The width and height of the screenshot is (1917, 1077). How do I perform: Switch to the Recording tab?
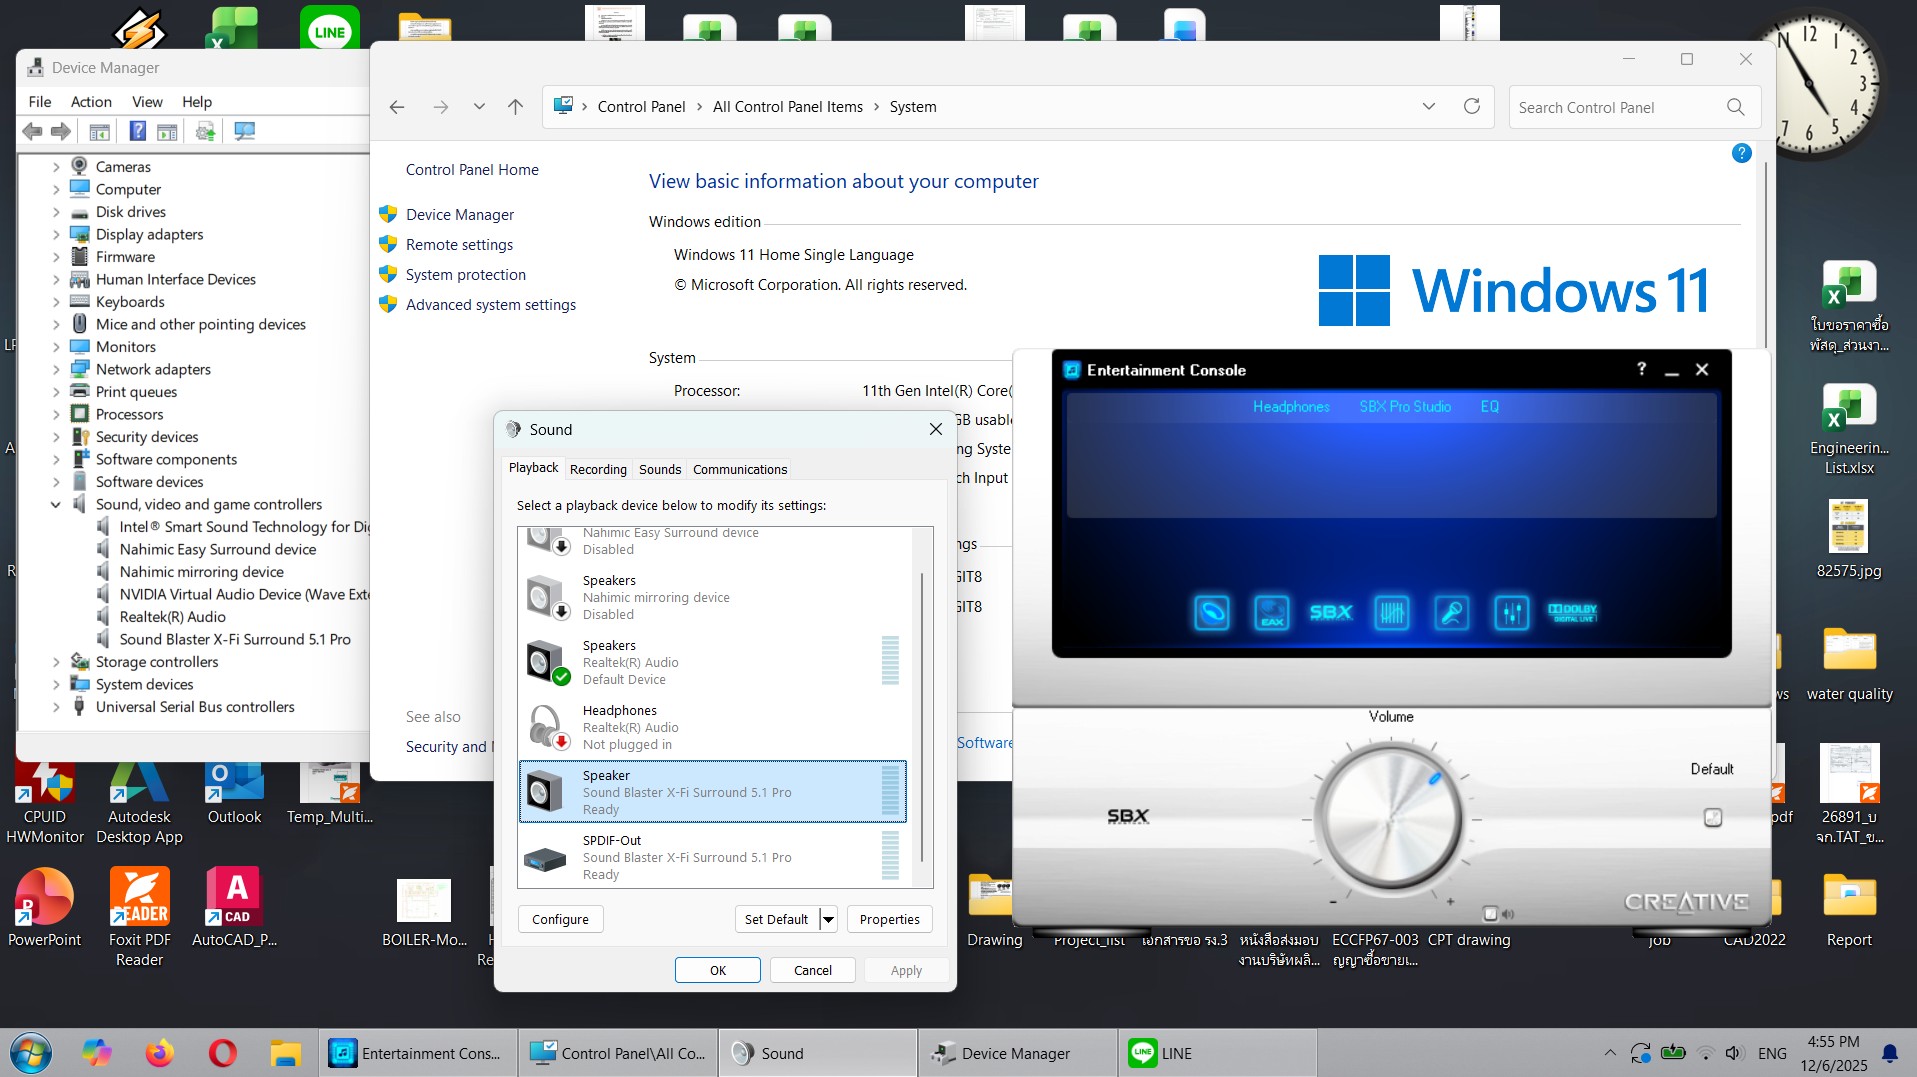pos(598,469)
